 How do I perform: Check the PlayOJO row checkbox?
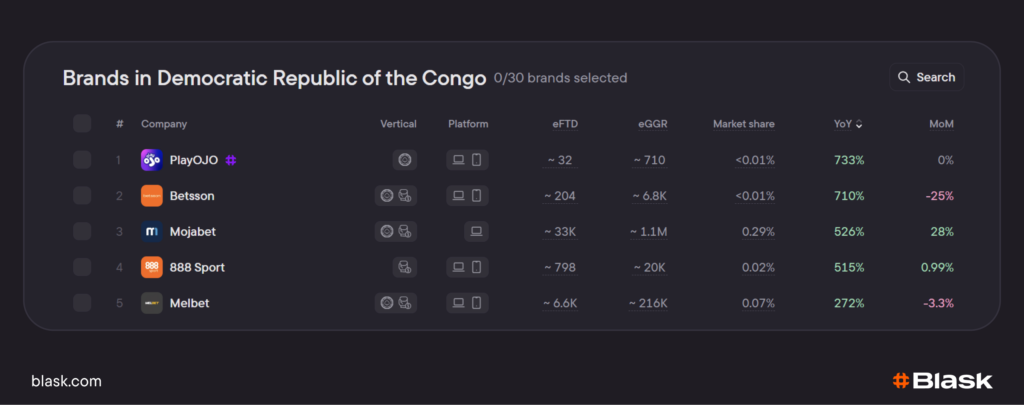[82, 160]
